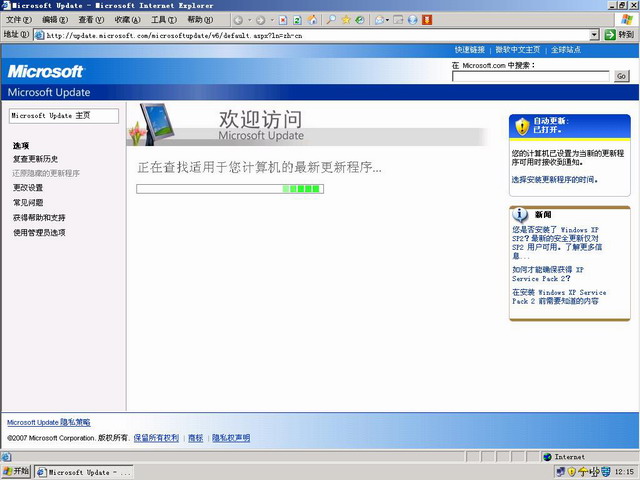Open 更改设置 in the sidebar

click(x=28, y=188)
